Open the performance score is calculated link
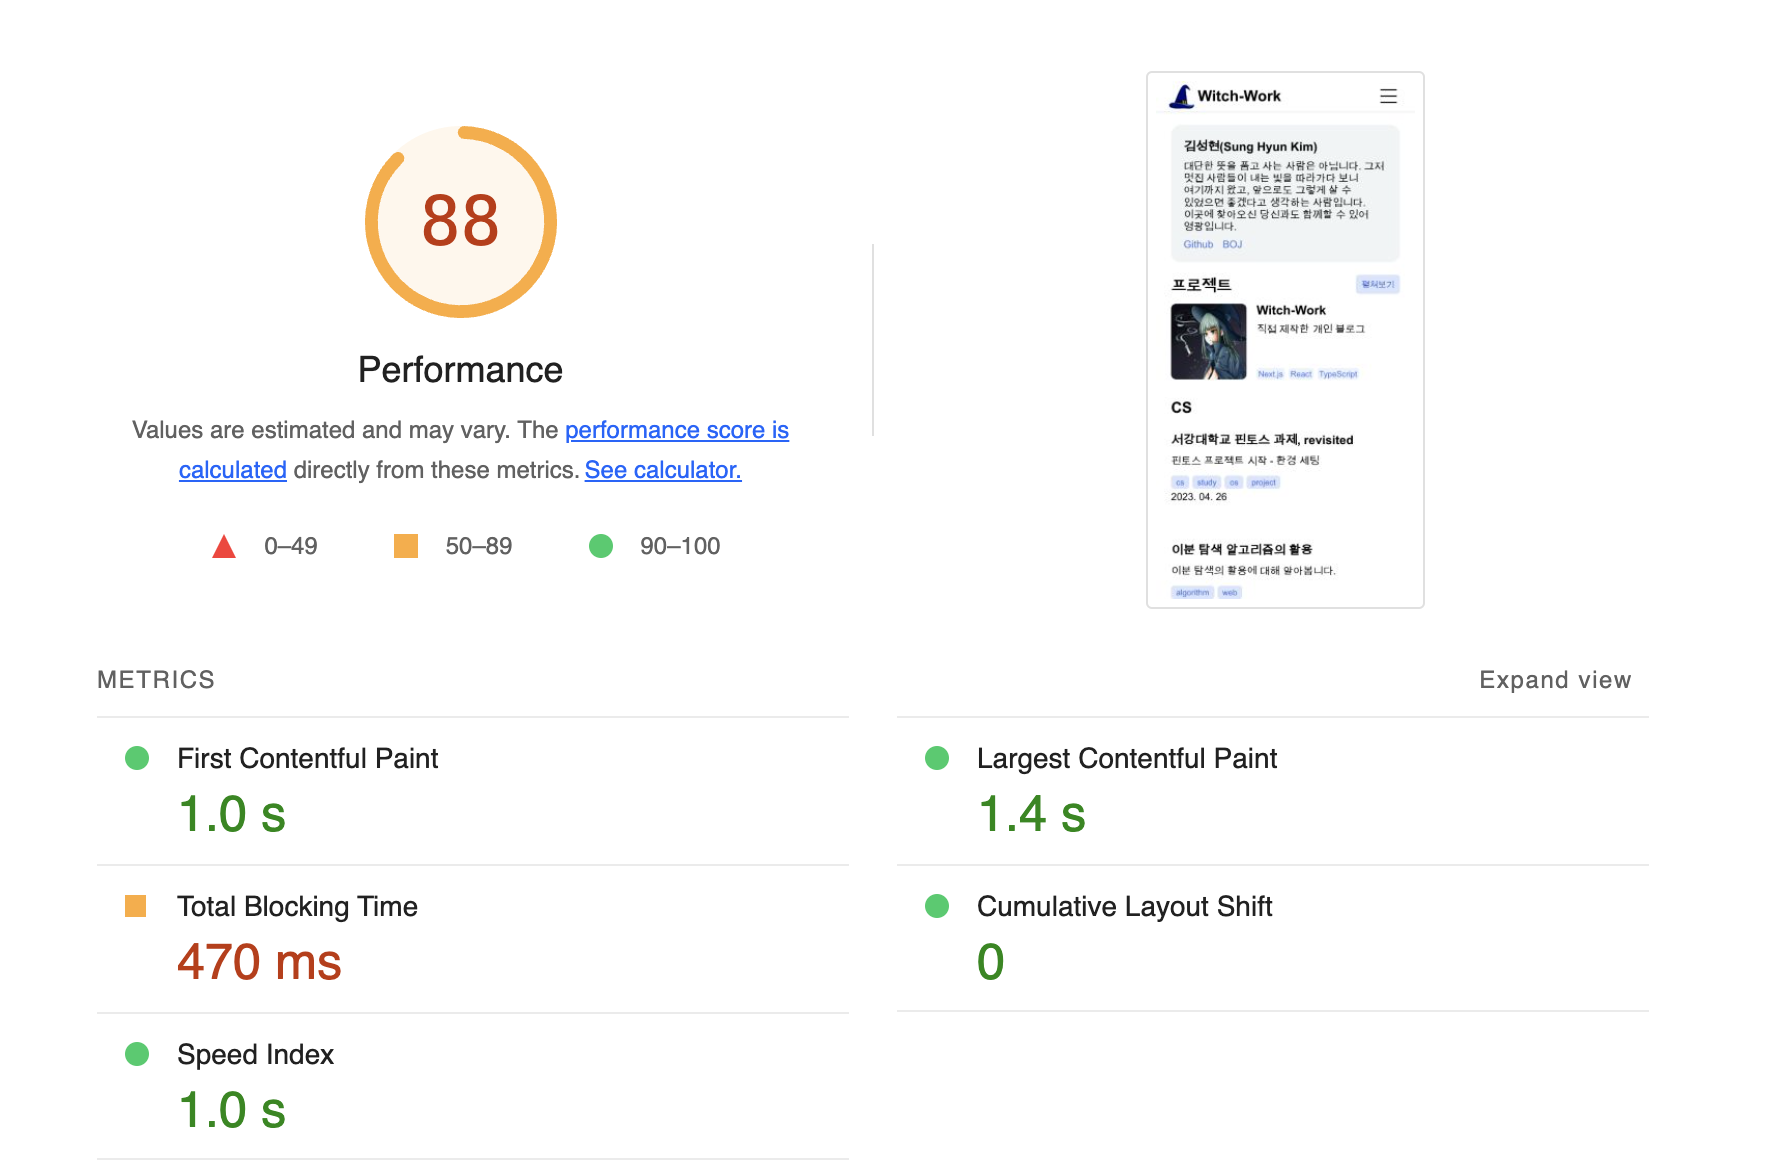Screen dimensions: 1776x1170 (676, 430)
